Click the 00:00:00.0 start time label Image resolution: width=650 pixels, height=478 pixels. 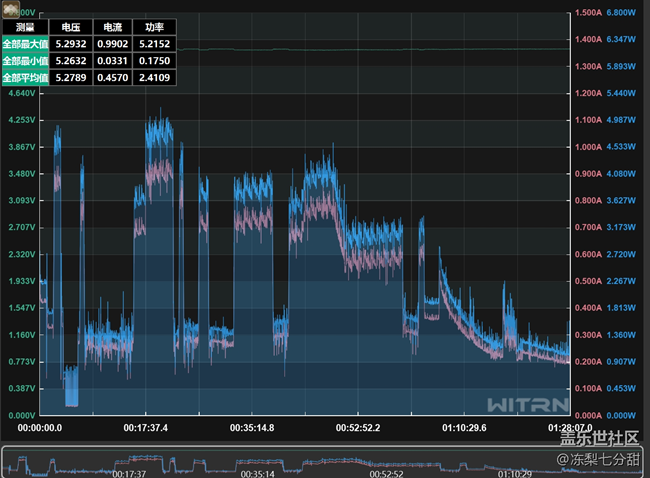point(40,427)
